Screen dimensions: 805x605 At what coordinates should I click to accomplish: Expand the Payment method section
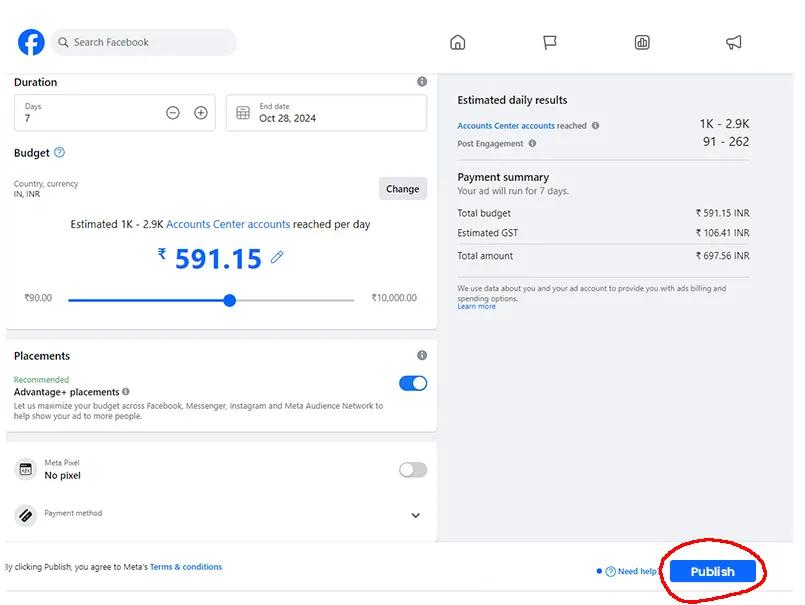coord(414,515)
